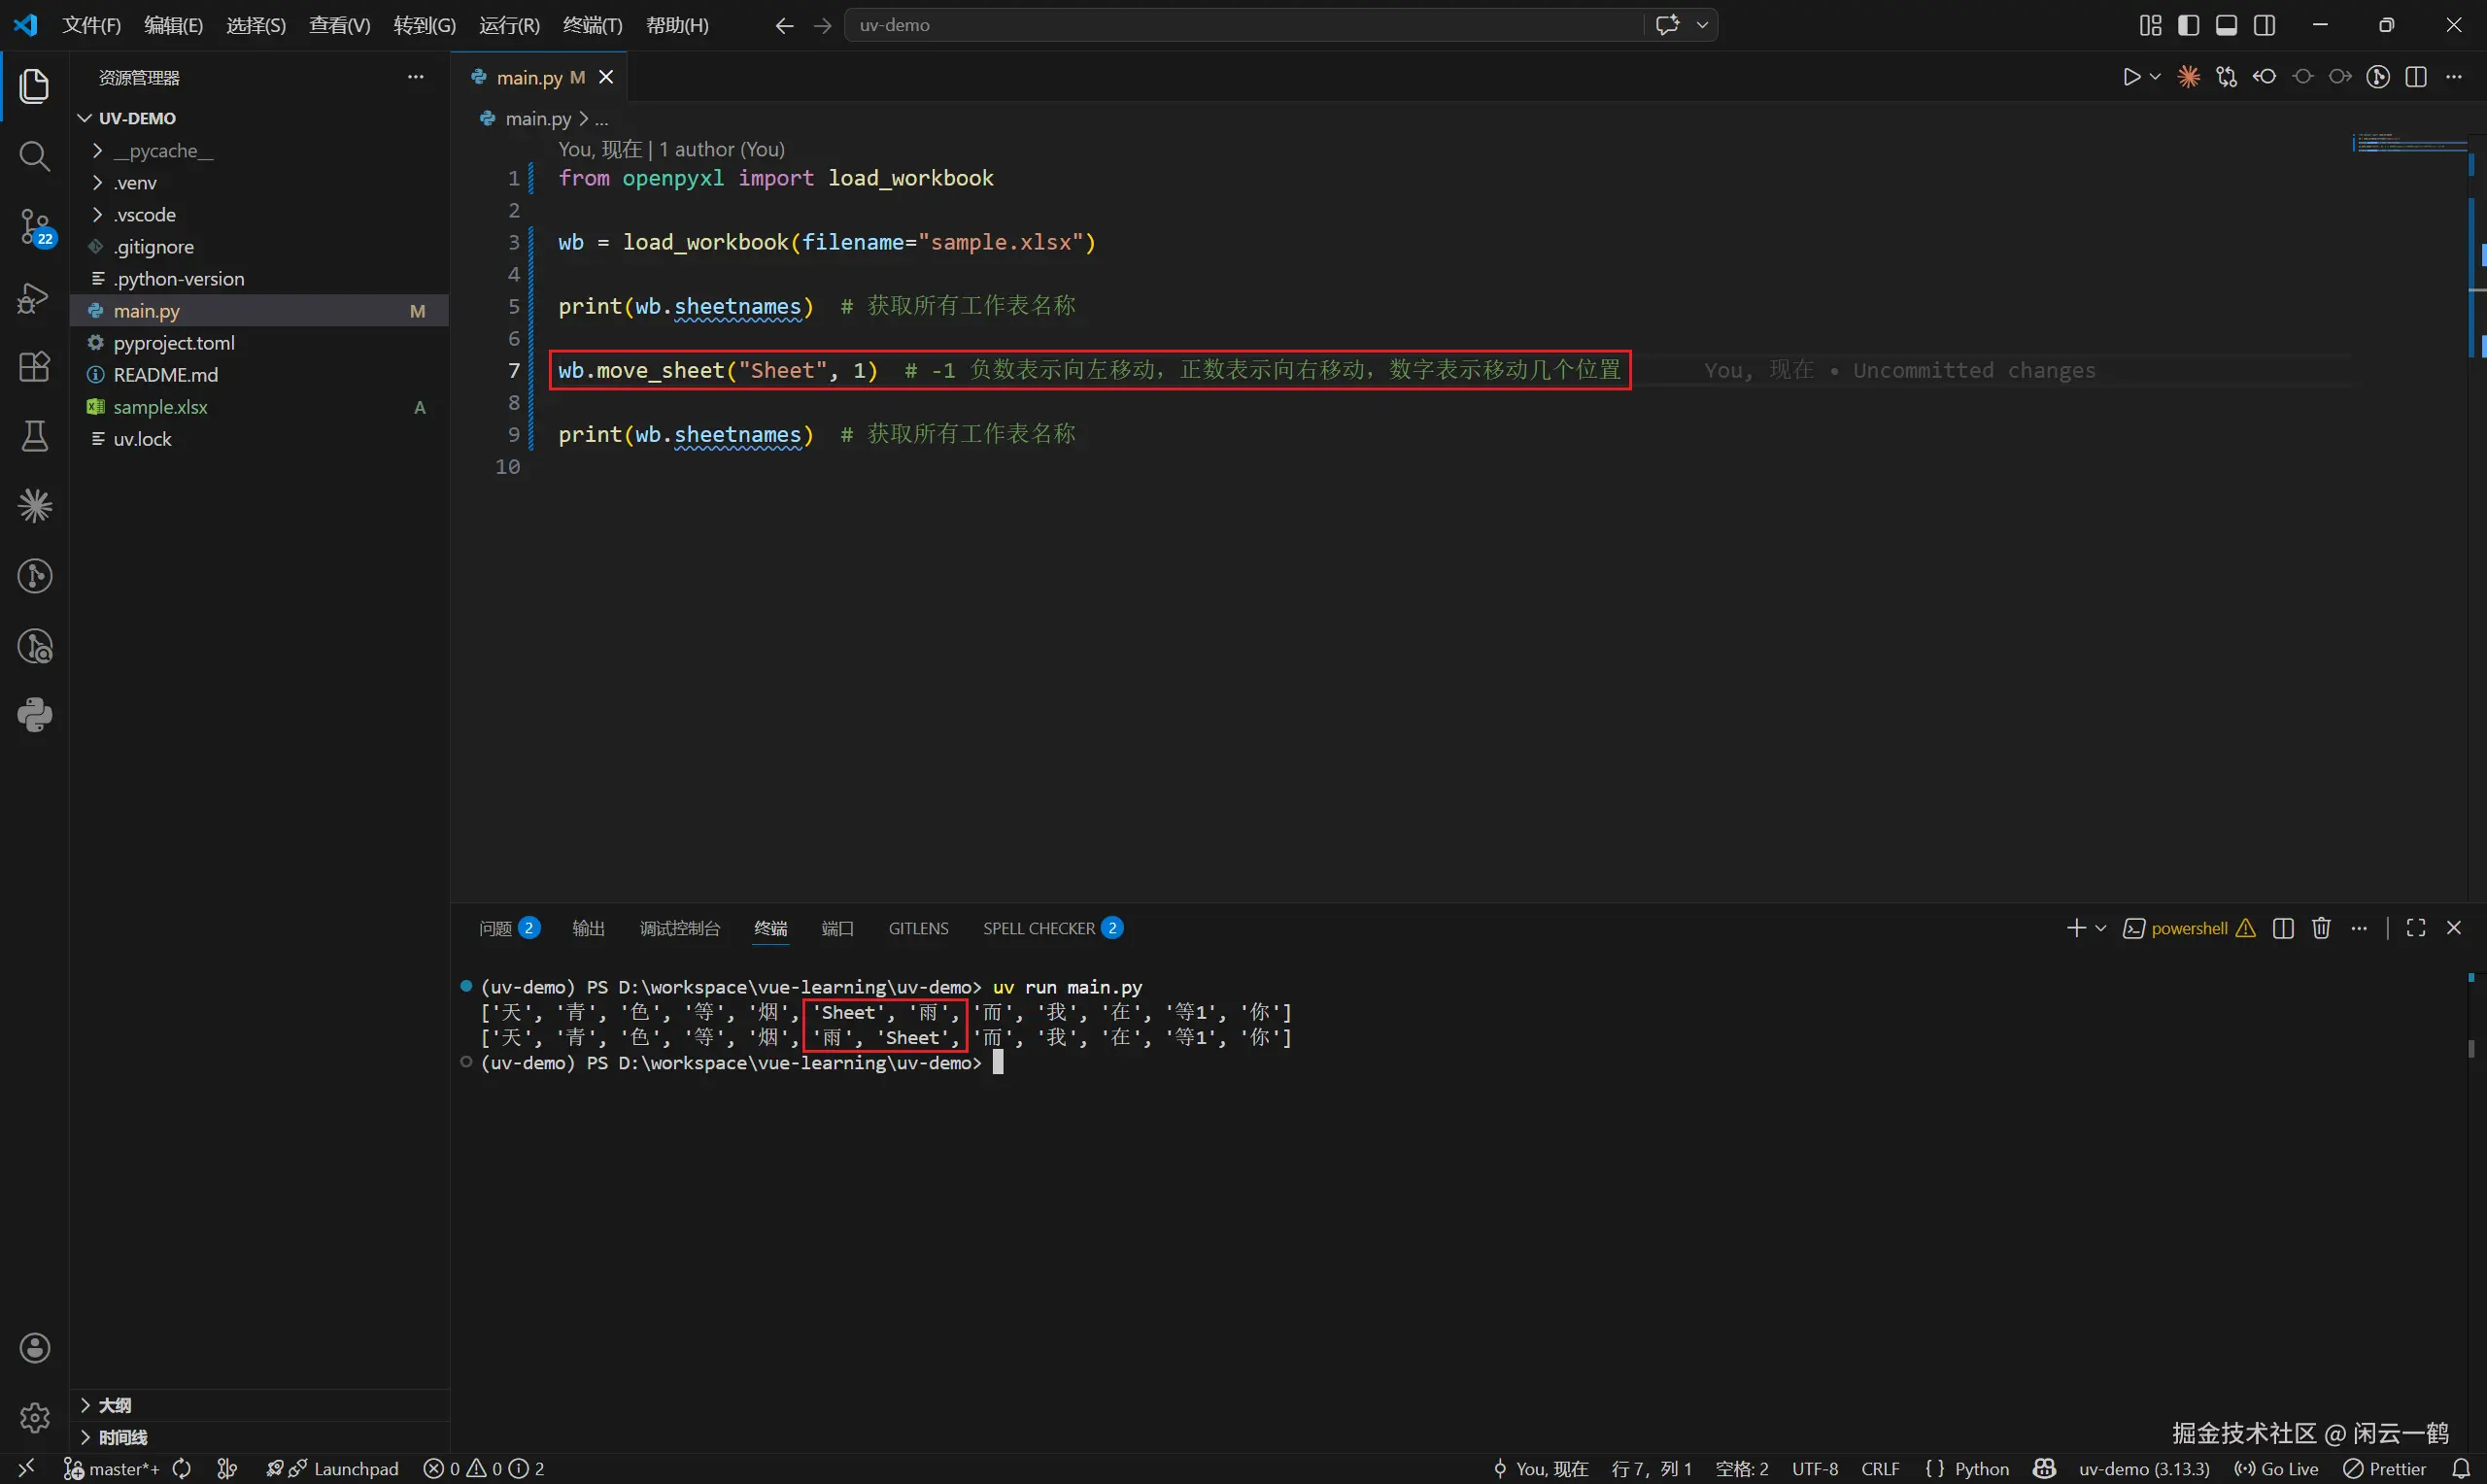Toggle primary sidebar visibility layout button
The image size is (2487, 1484).
2188,25
